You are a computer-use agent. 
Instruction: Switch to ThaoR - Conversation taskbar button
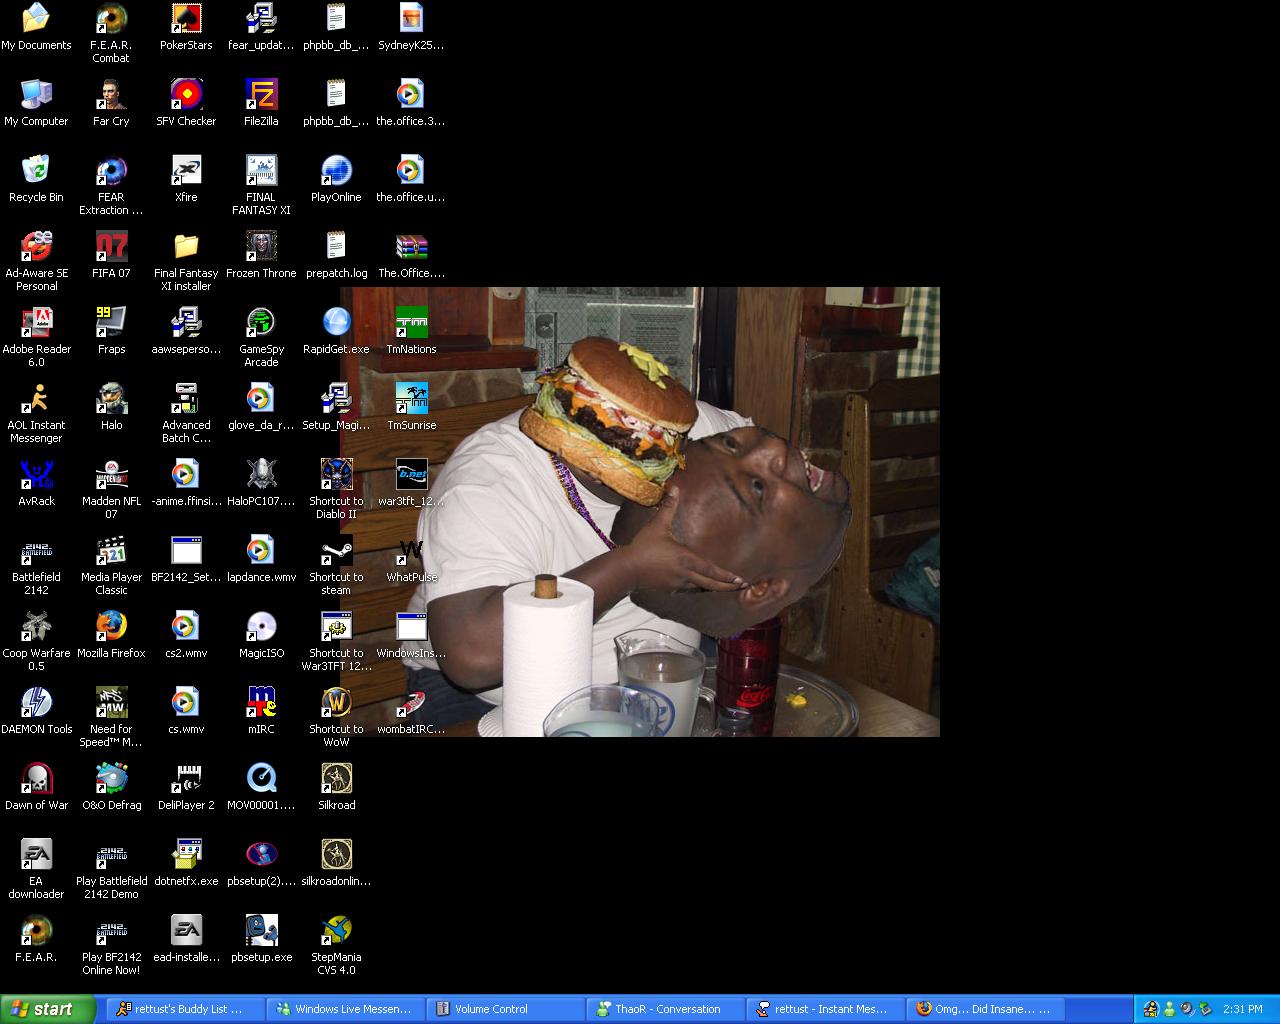tap(665, 1009)
